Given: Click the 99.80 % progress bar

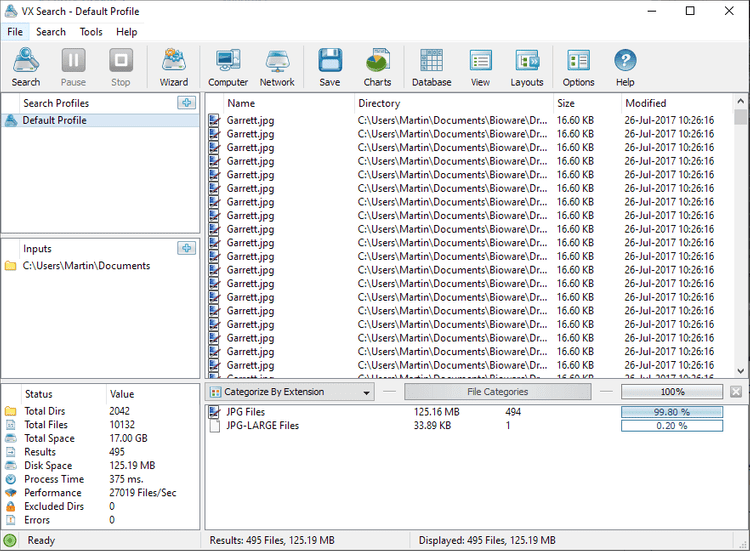Looking at the screenshot, I should tap(672, 412).
